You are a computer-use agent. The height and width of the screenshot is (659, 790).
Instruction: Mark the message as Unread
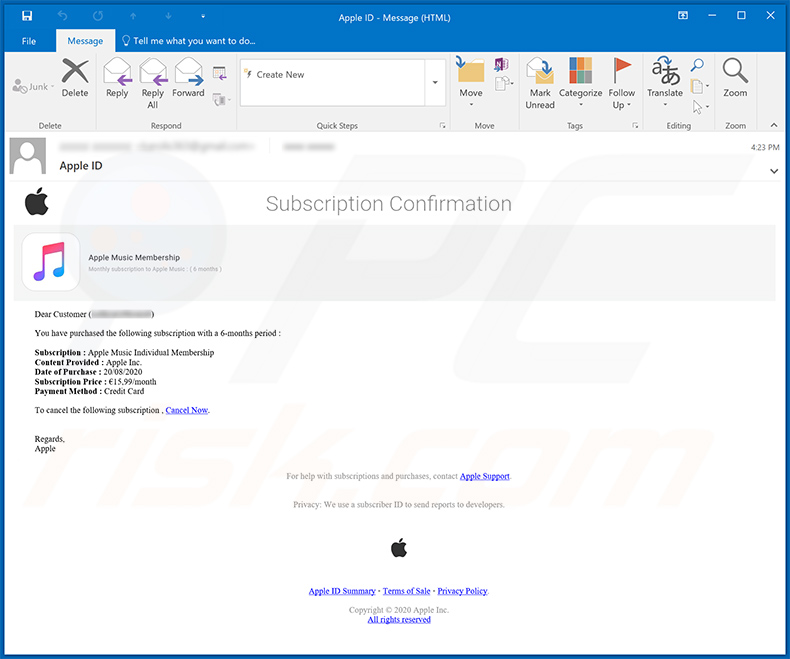pos(540,84)
